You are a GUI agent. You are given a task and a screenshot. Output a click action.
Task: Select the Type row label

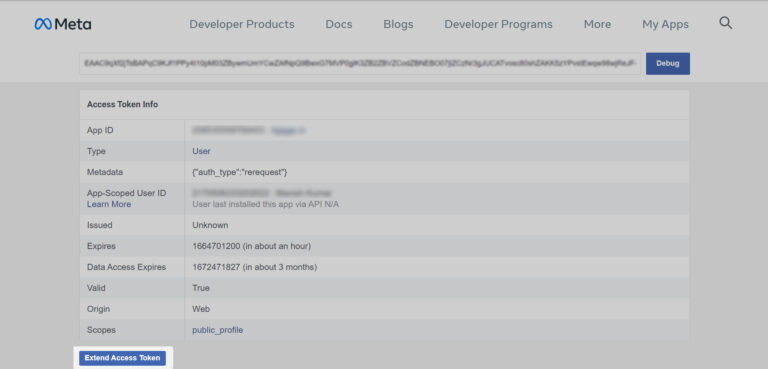click(96, 151)
